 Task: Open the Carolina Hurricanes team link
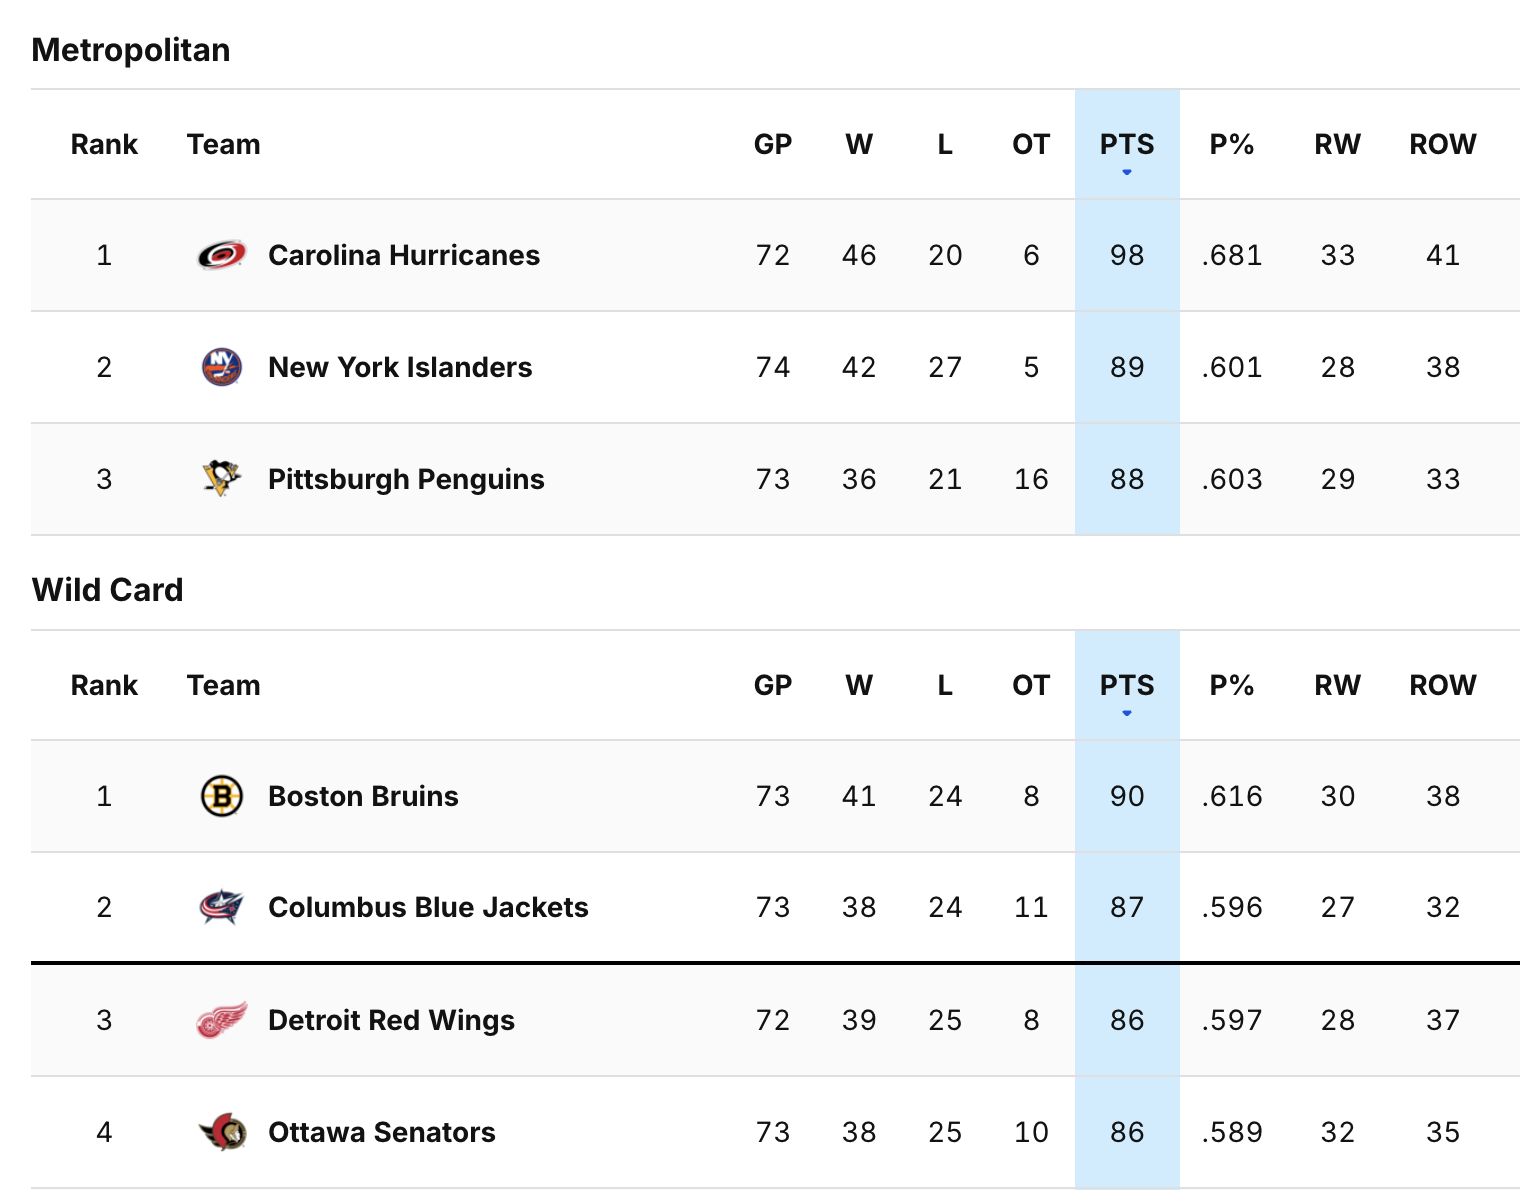(404, 256)
